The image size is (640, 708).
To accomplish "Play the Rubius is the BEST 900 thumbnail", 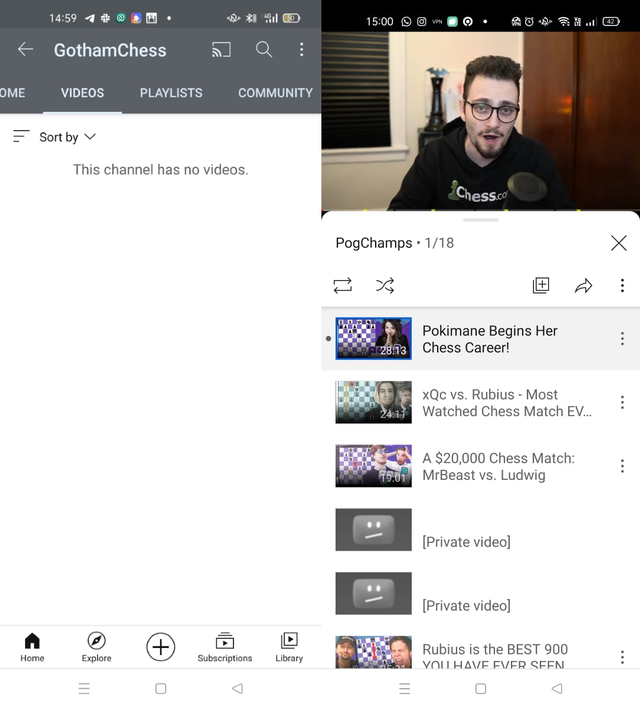I will click(374, 652).
